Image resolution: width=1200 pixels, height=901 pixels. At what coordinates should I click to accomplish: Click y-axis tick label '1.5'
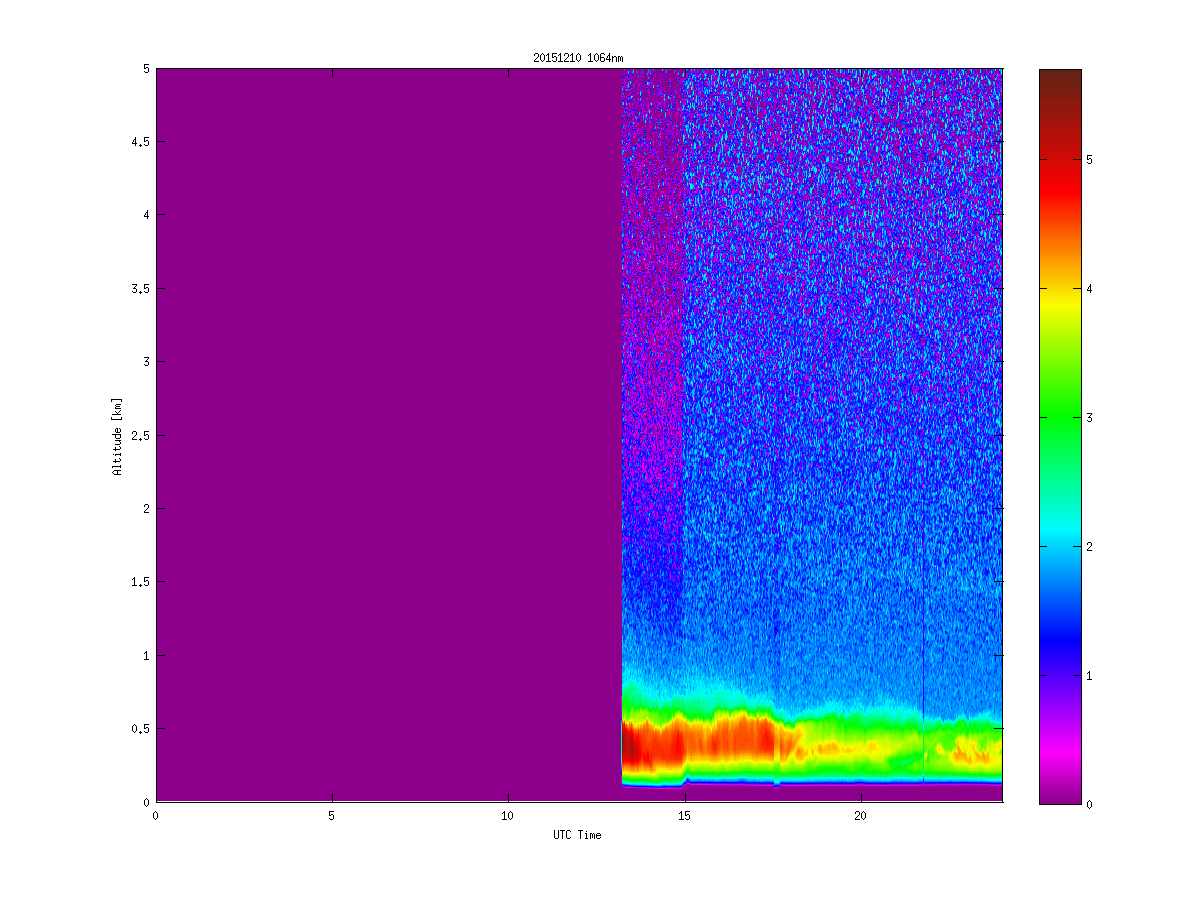[139, 582]
